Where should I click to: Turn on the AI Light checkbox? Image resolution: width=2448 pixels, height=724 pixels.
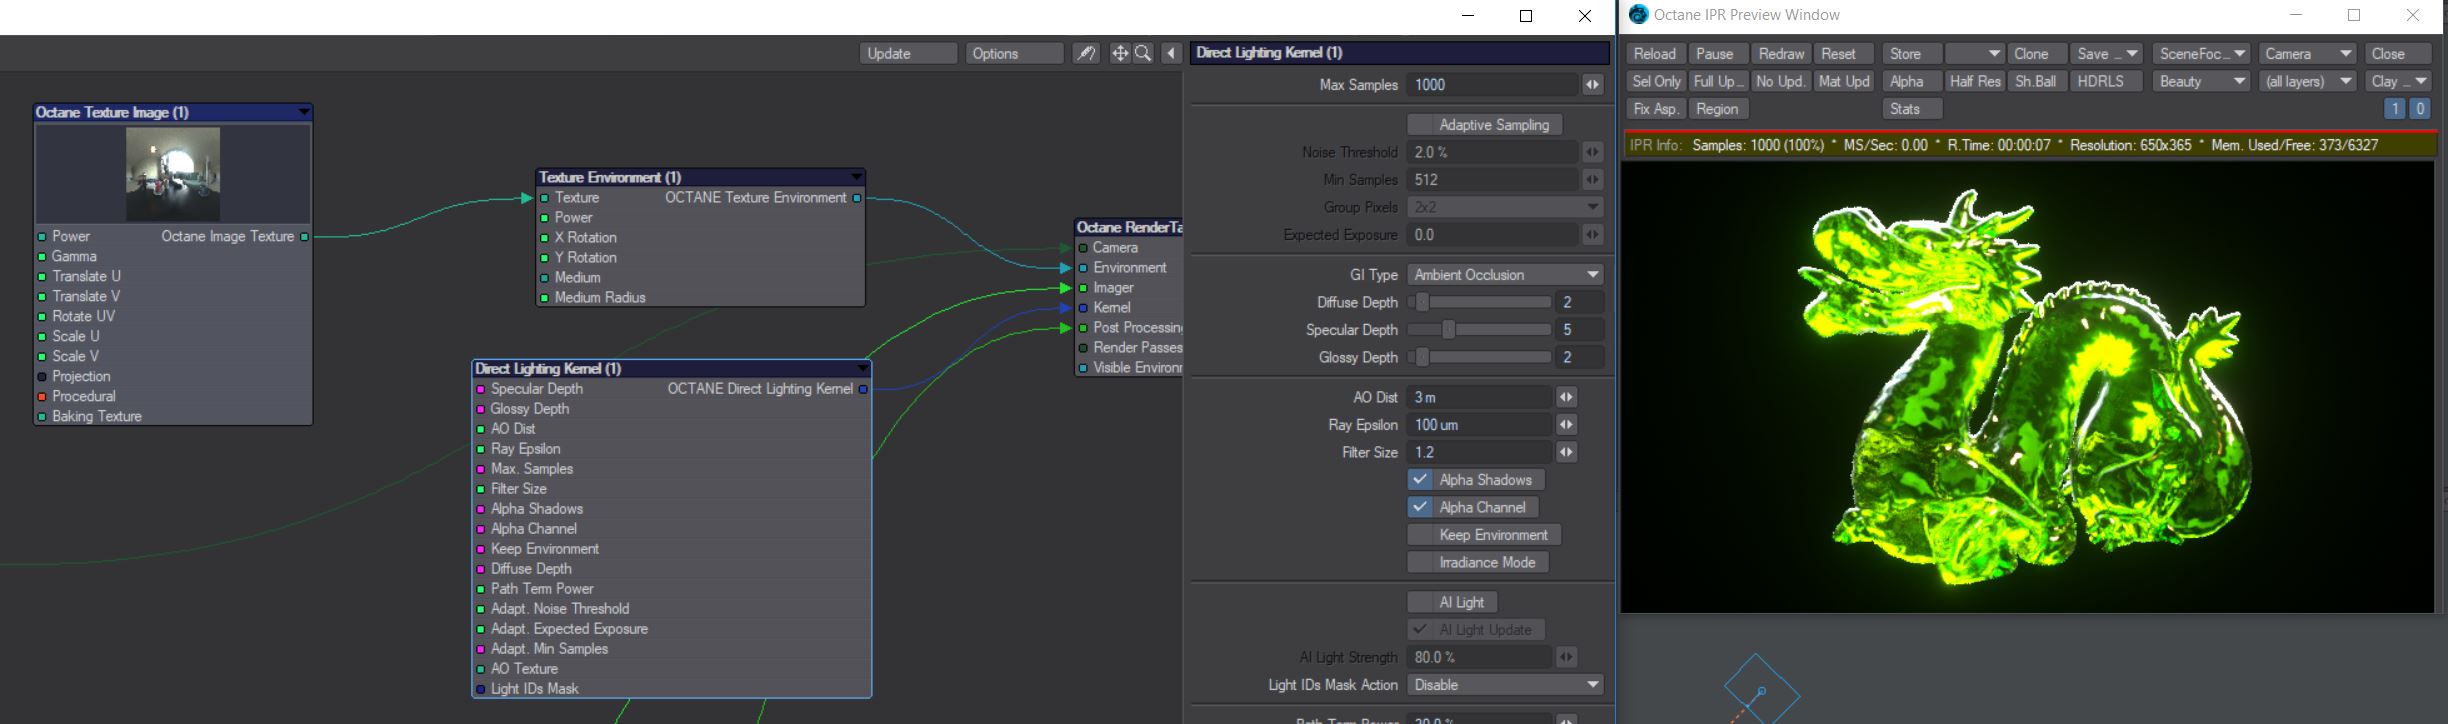1452,602
